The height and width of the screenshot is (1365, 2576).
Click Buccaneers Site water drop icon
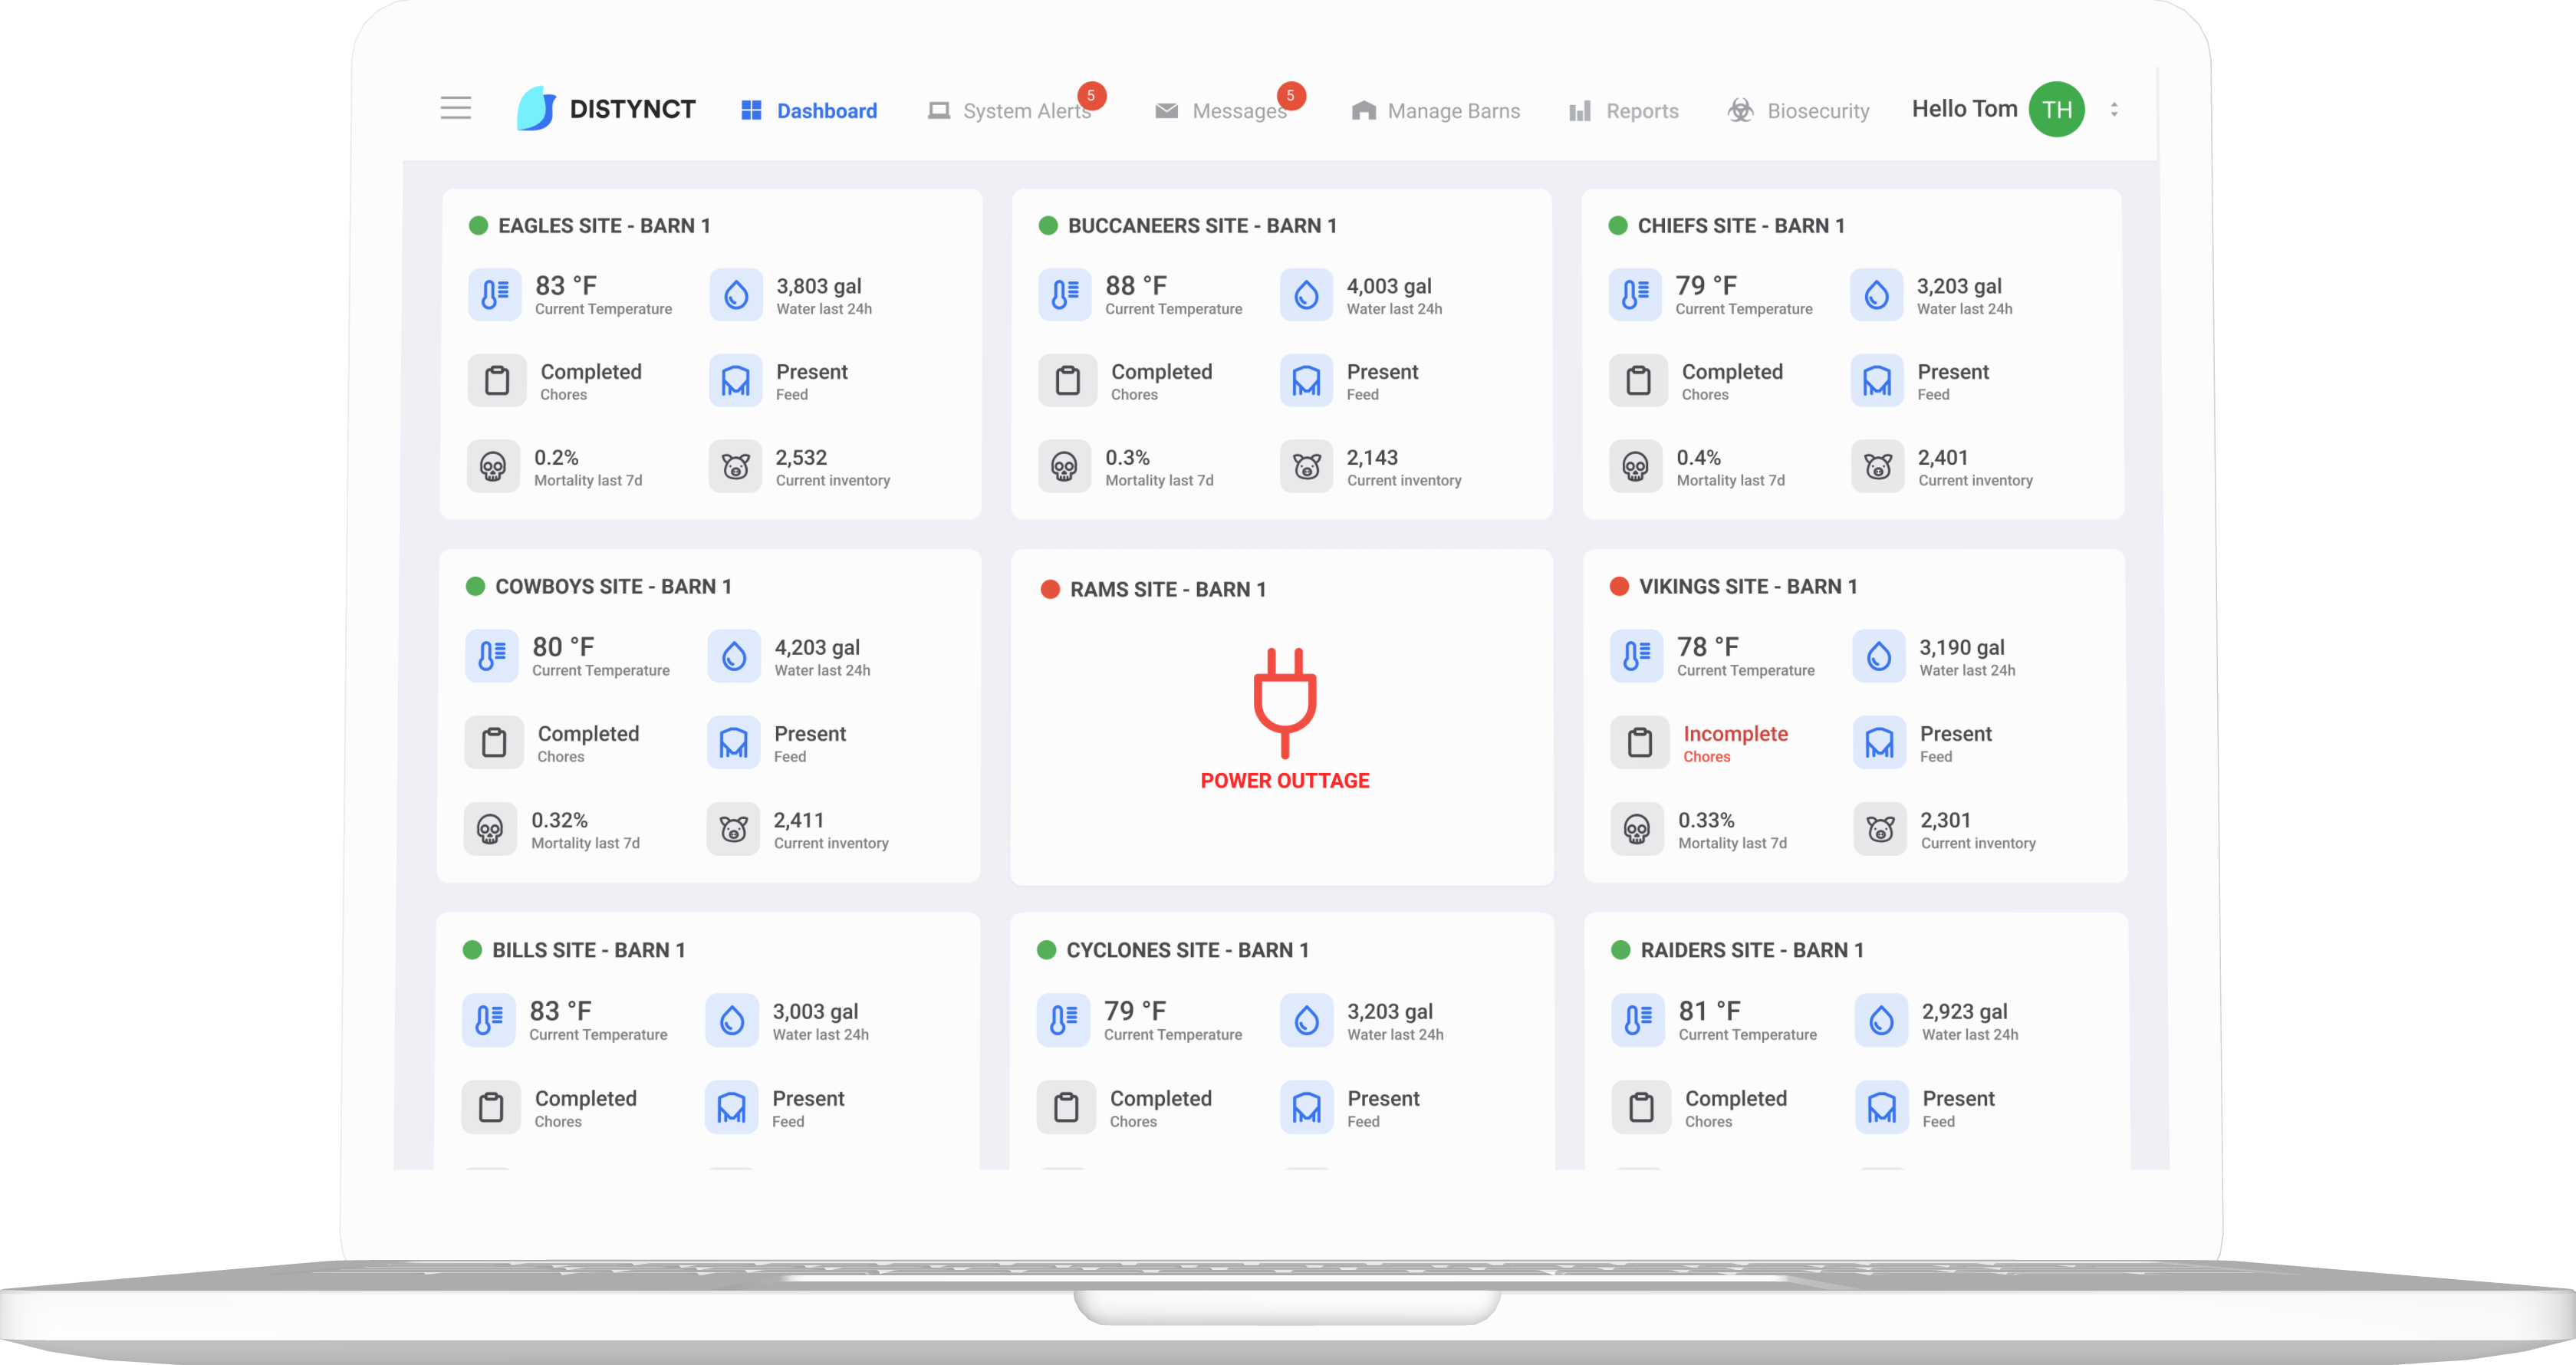coord(1306,294)
